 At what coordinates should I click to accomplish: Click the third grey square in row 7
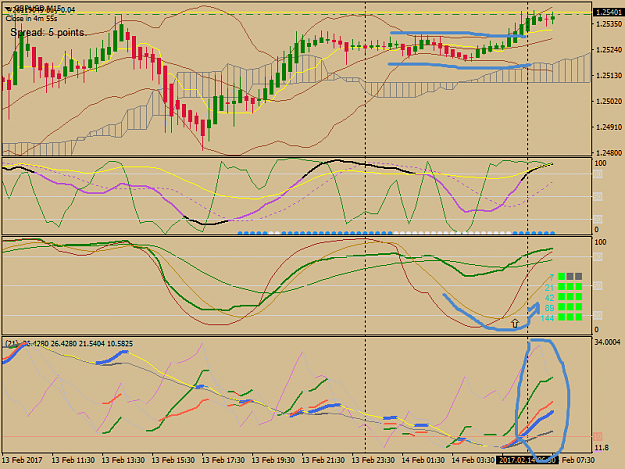[578, 277]
